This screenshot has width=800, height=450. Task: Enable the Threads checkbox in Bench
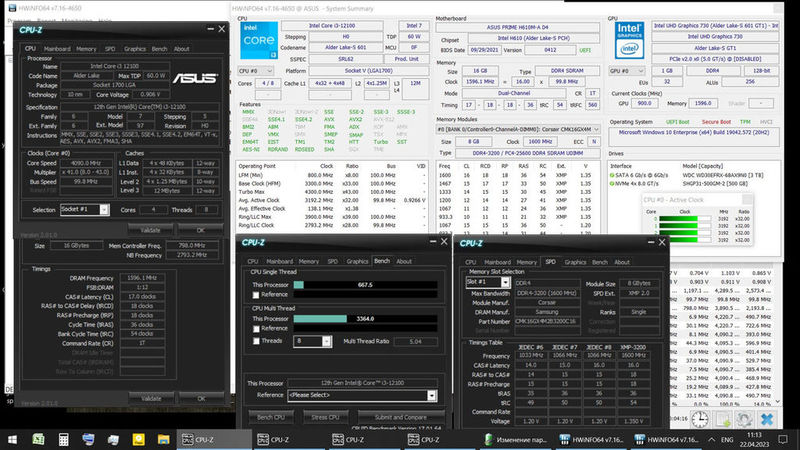[256, 341]
